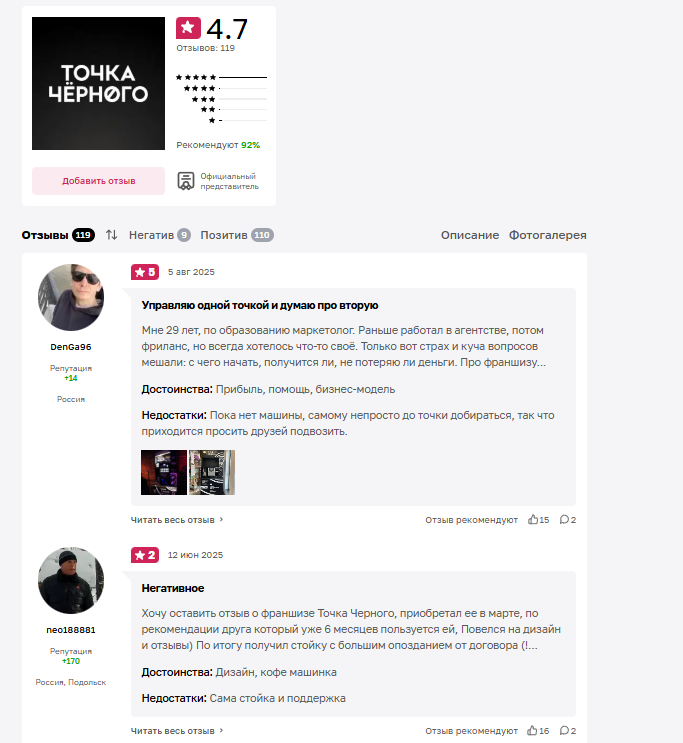
Task: Click the Добавить отзыв button
Action: click(98, 181)
